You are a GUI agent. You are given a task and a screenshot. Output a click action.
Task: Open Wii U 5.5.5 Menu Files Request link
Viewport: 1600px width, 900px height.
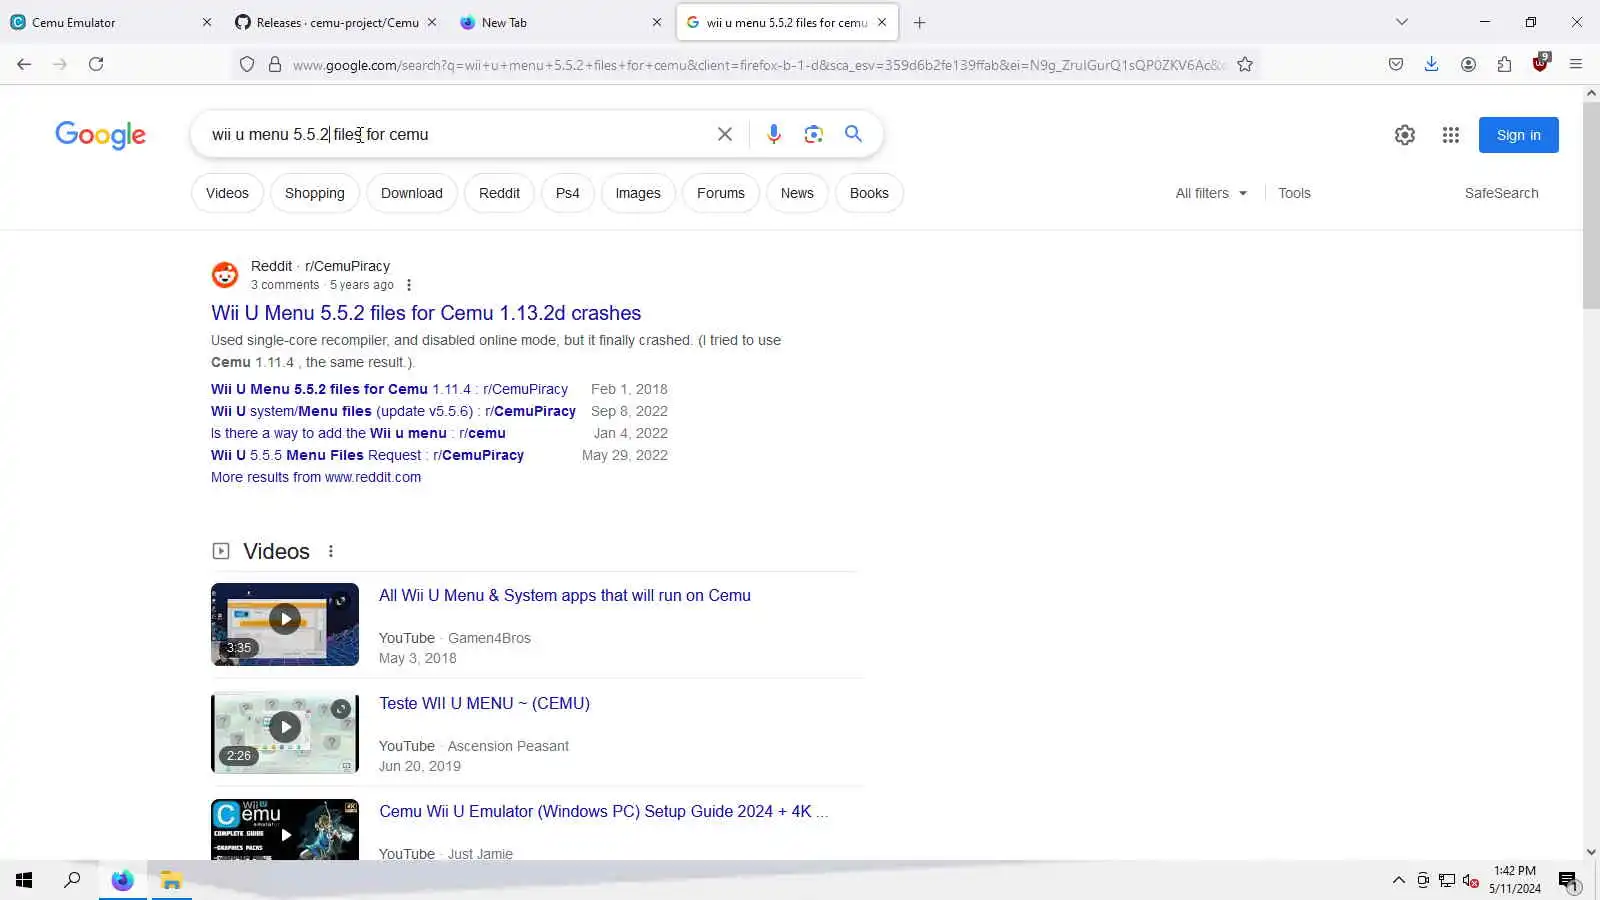(367, 455)
